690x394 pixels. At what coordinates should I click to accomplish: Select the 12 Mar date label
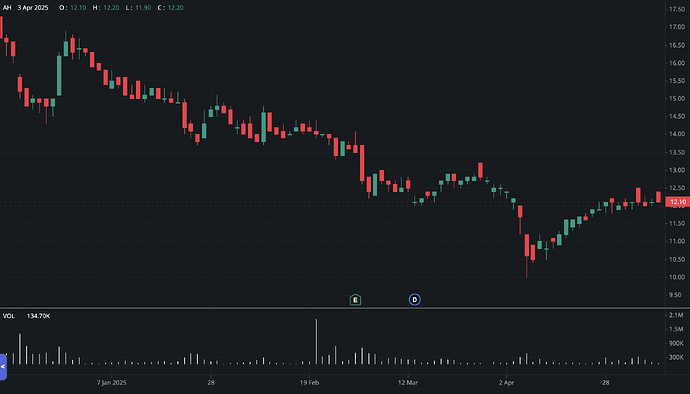coord(408,383)
